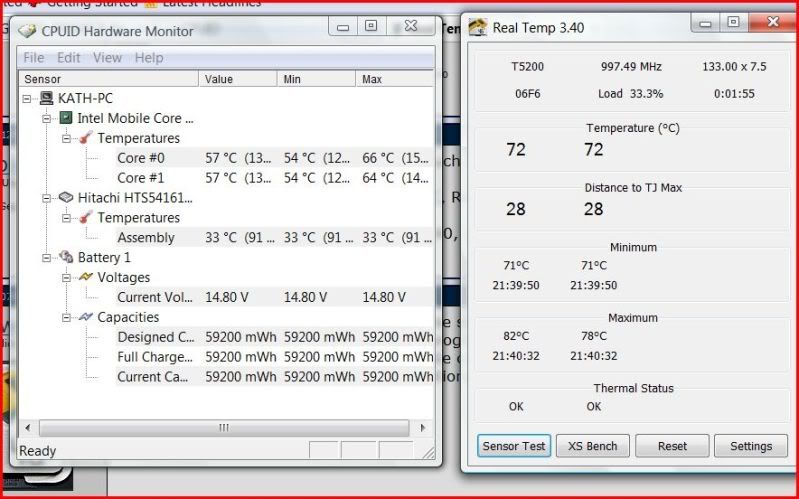
Task: Select the Core #1 row
Action: [274, 177]
